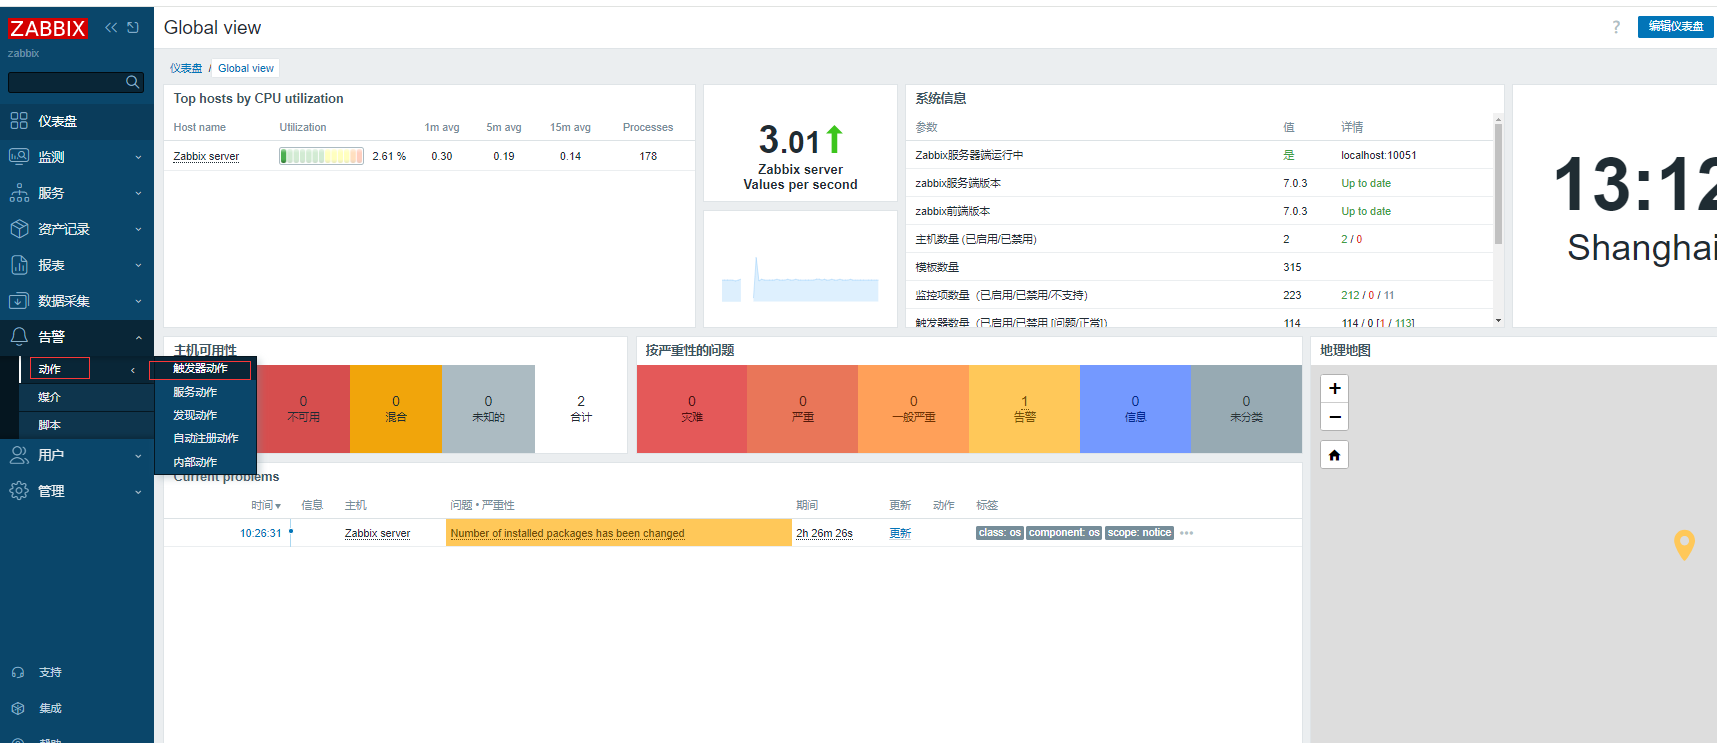Click the 管理 administration gear icon
This screenshot has width=1717, height=743.
[19, 491]
